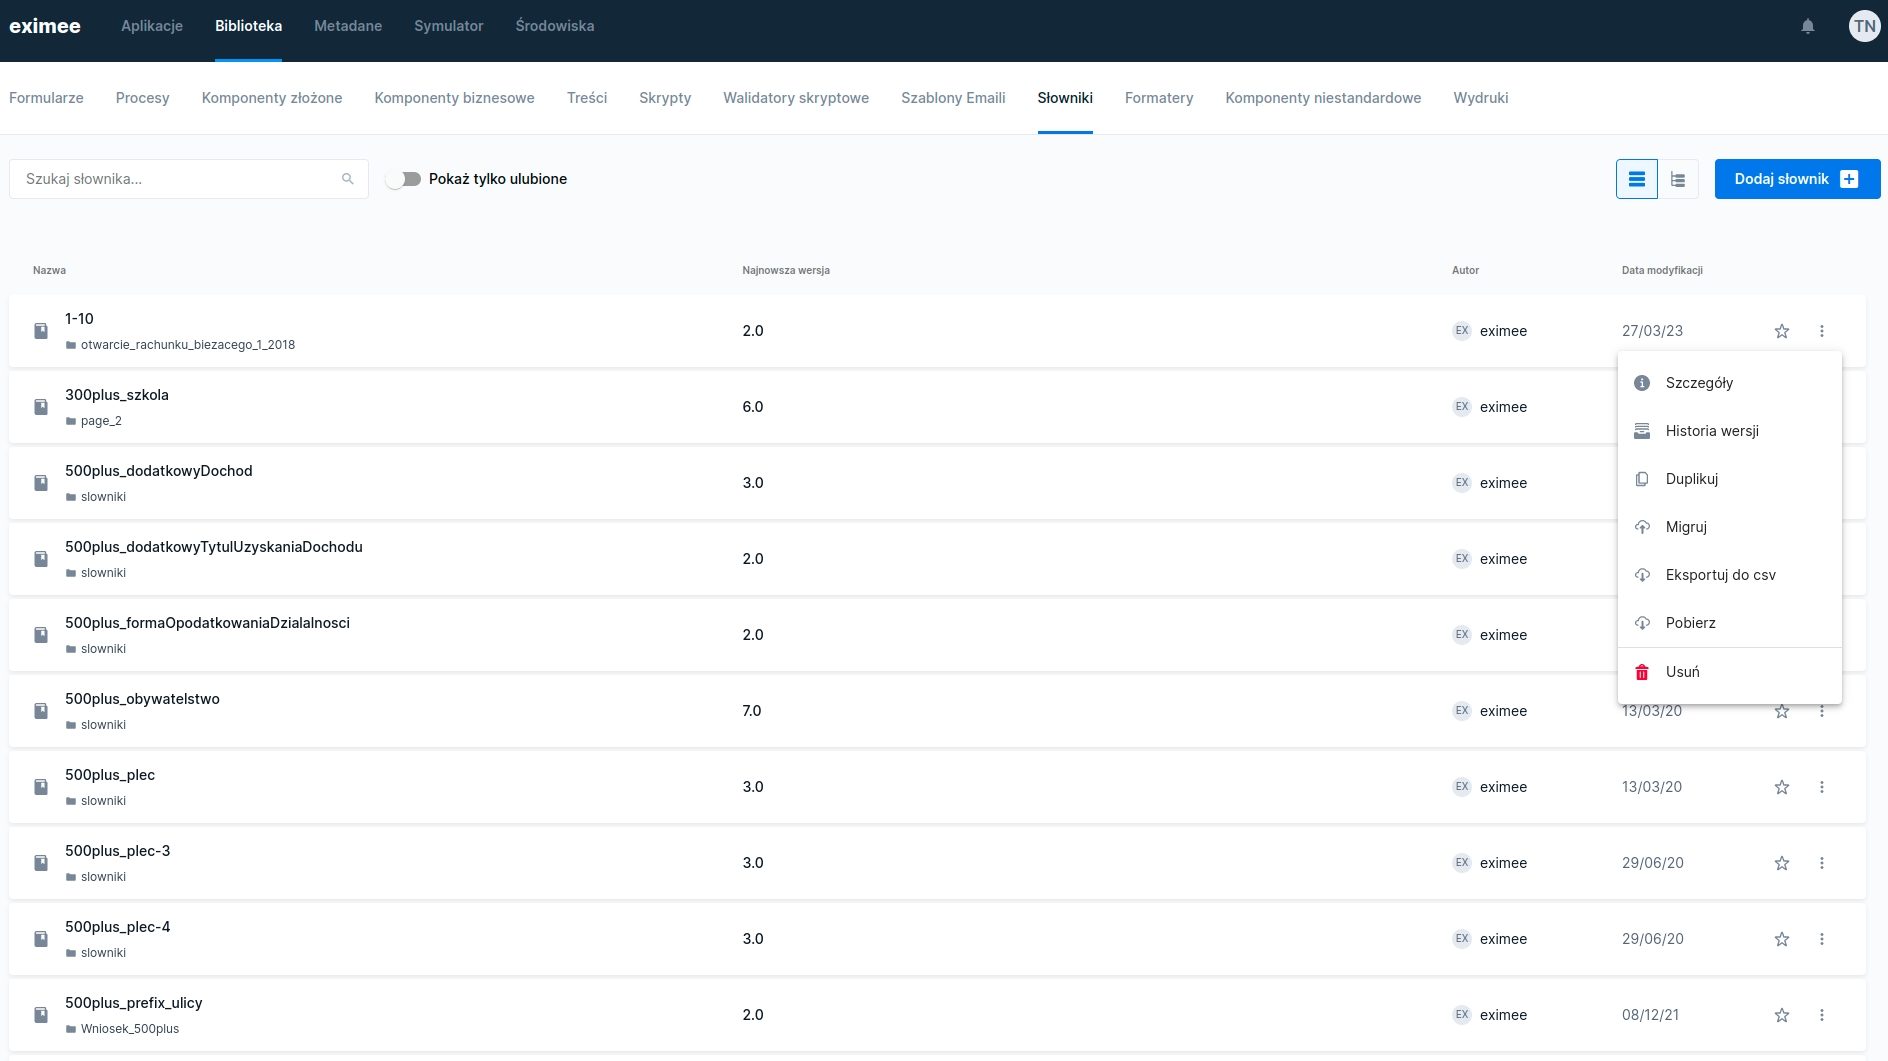The height and width of the screenshot is (1061, 1888).
Task: Open kebab menu for 500plus_plec-4 row
Action: pyautogui.click(x=1821, y=939)
